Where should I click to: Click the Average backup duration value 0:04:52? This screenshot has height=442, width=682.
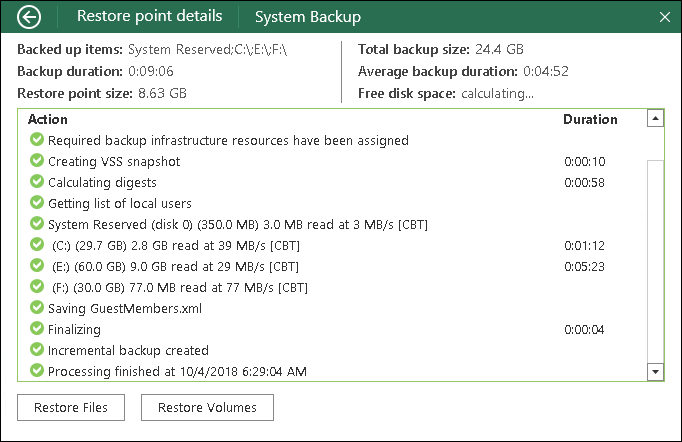tap(546, 71)
